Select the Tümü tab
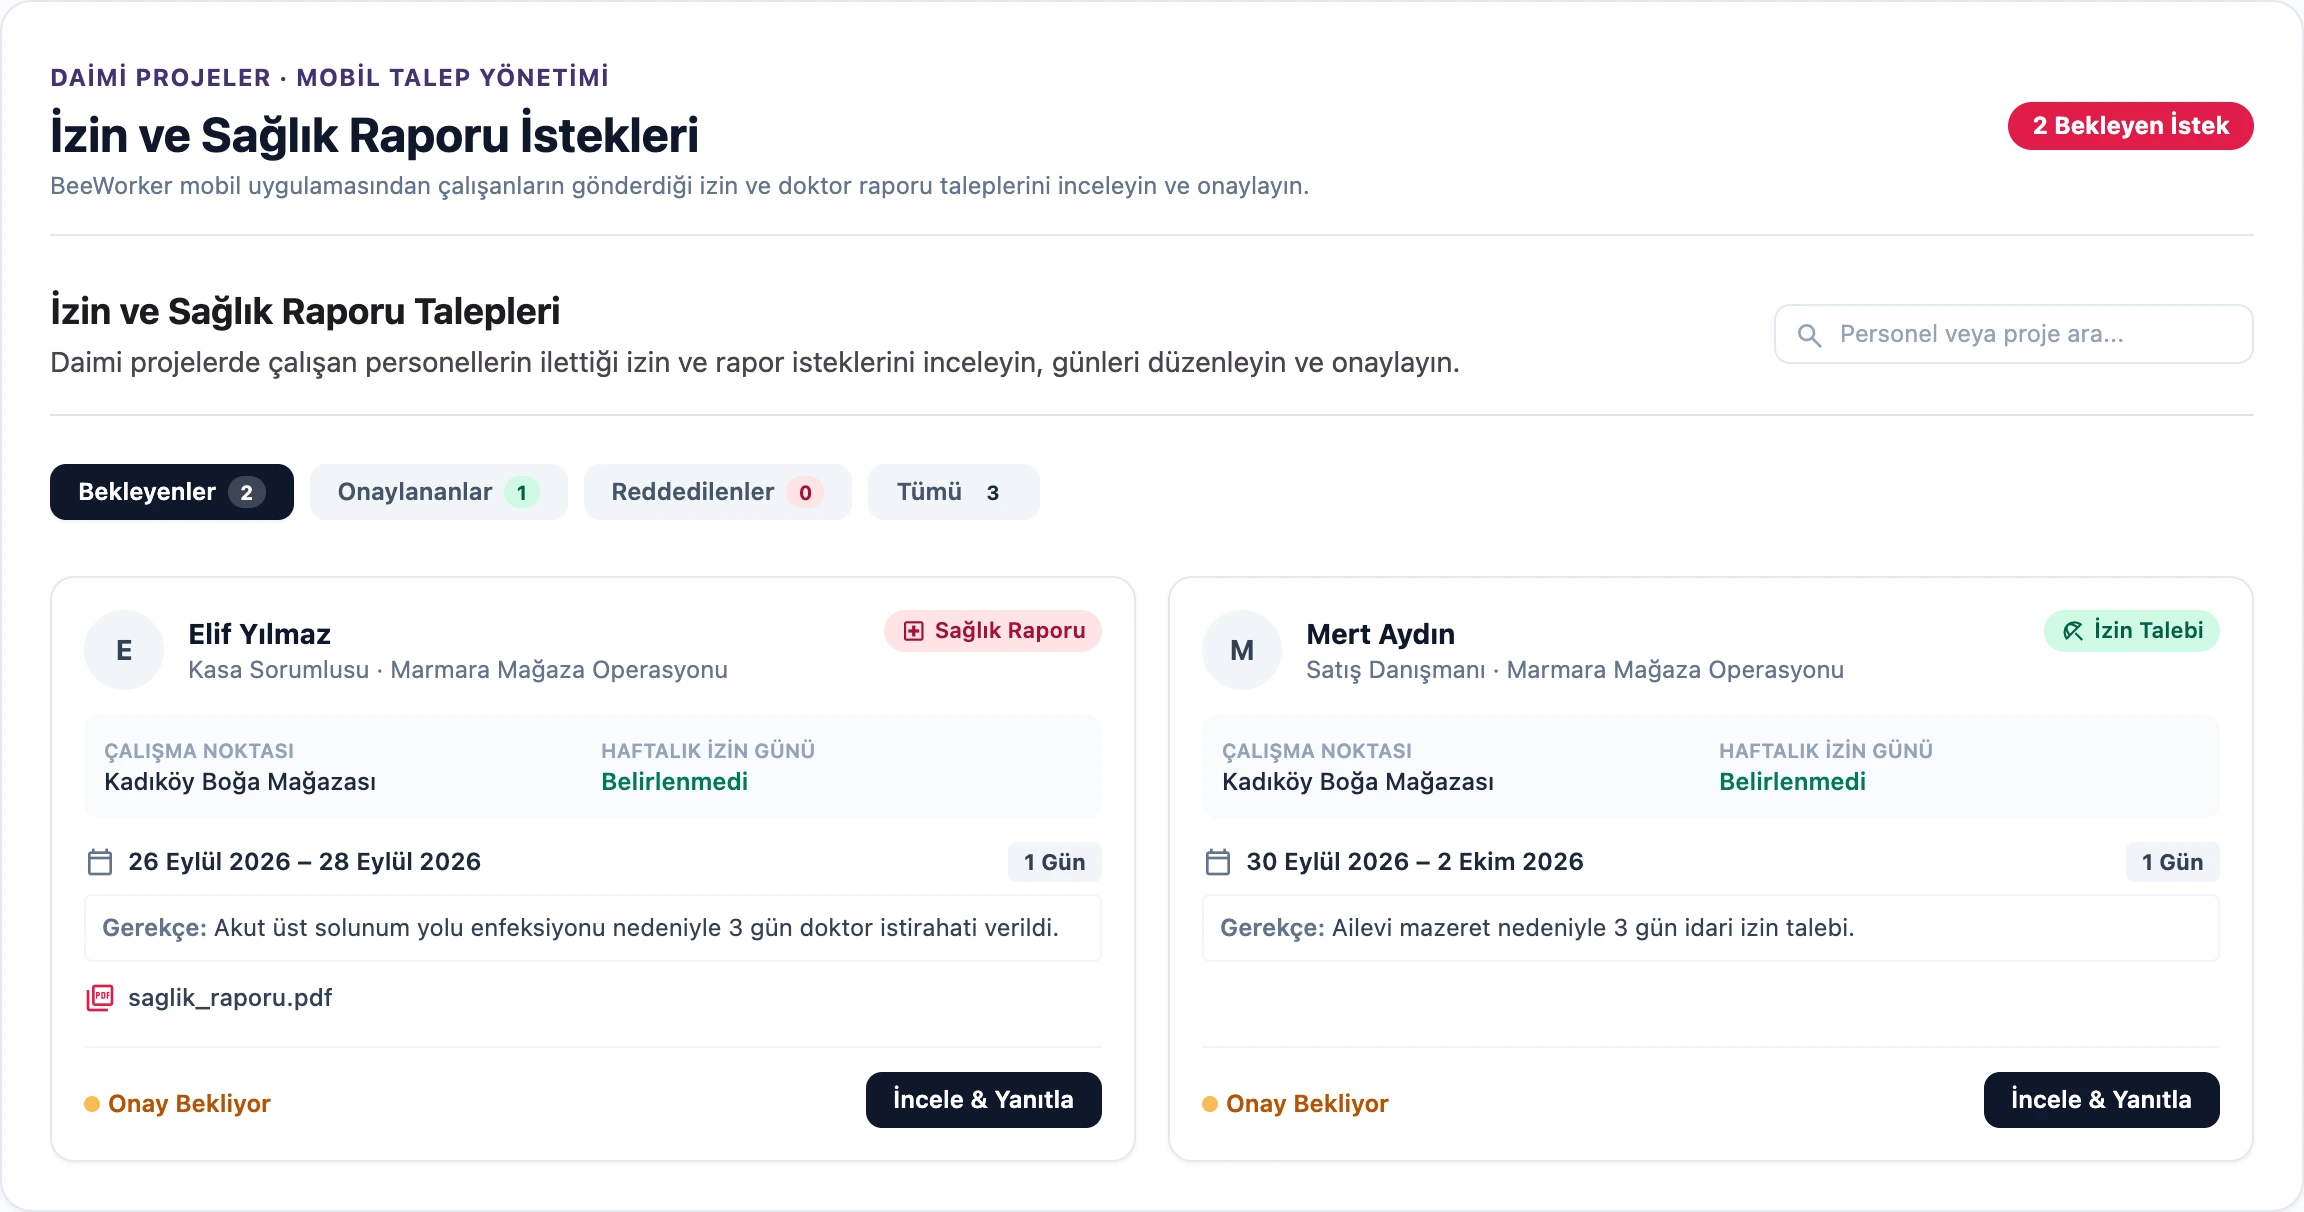 [954, 492]
